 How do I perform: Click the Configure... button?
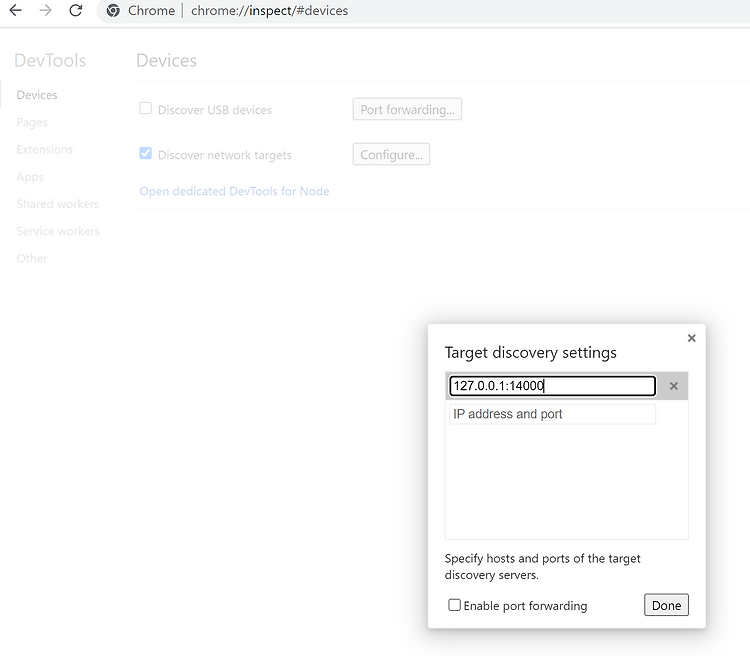[x=391, y=155]
